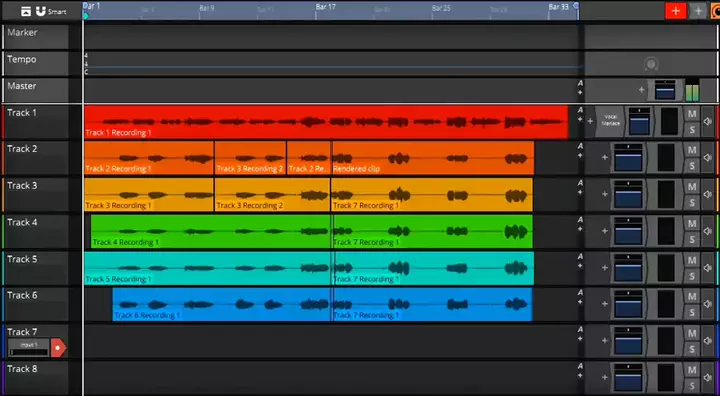Mute Track 1

tap(692, 113)
